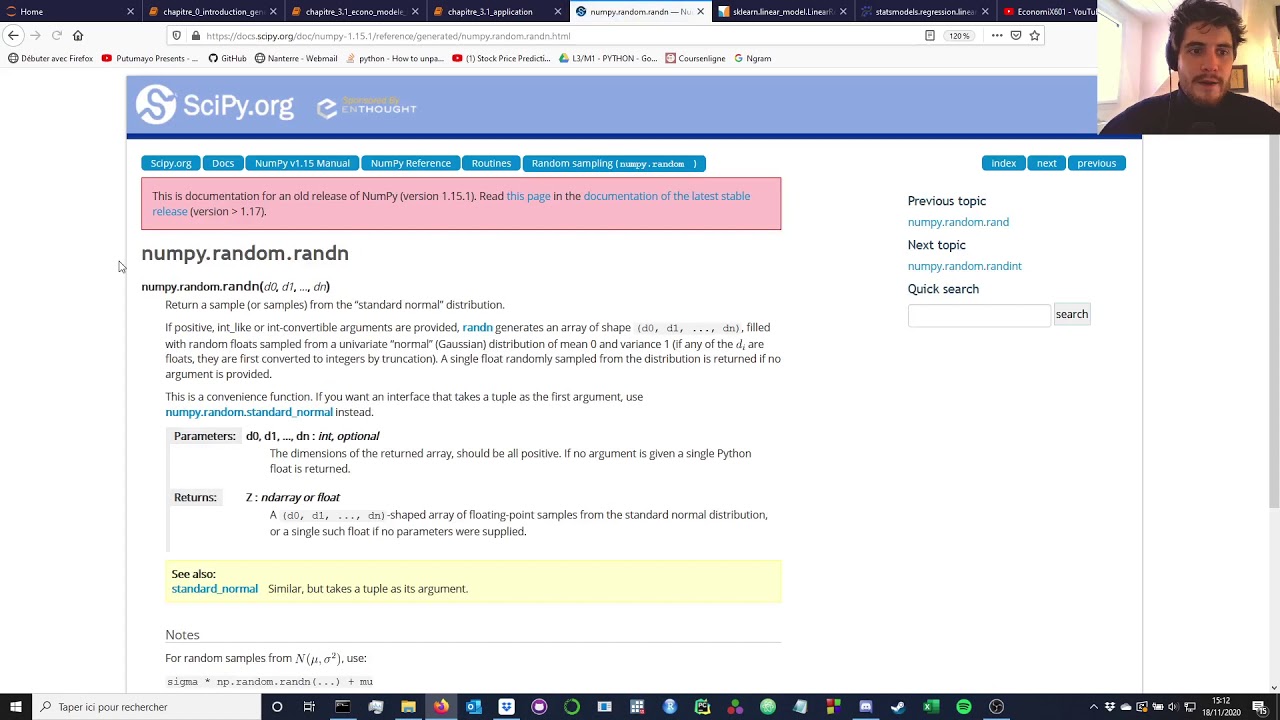Follow the numpy.random.standard_normal link
1280x720 pixels.
point(248,412)
